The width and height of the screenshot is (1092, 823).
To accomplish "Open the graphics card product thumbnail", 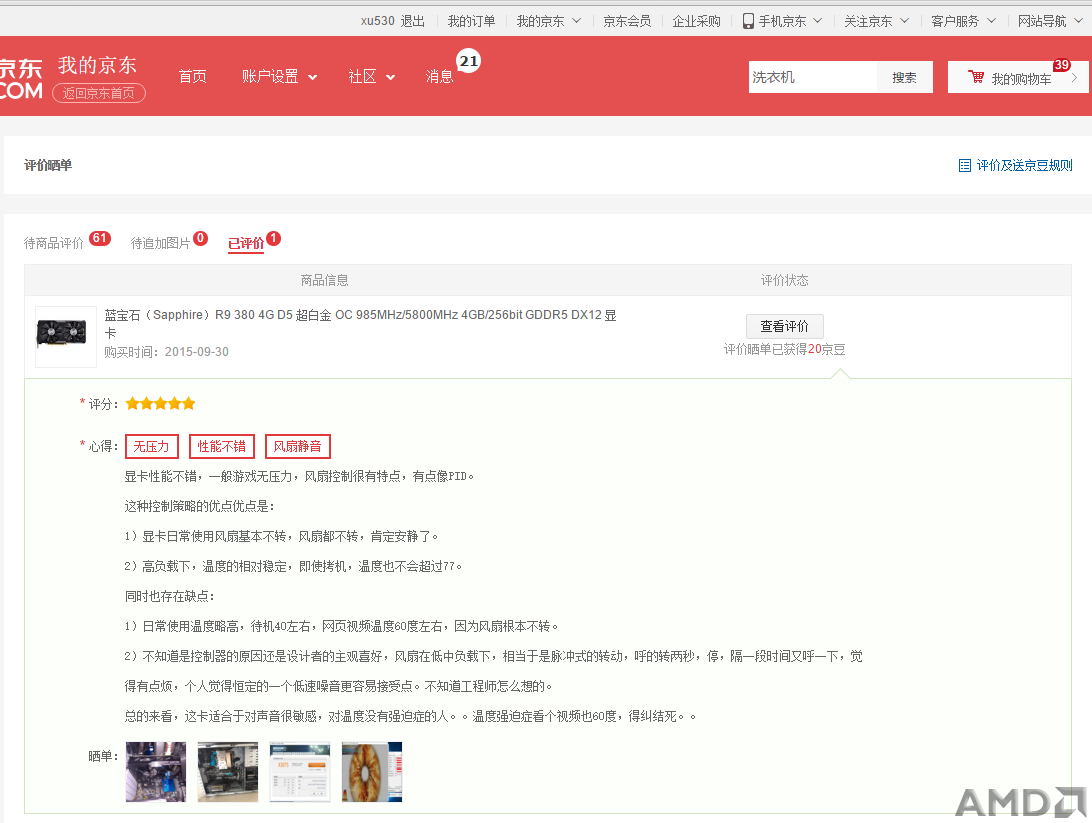I will pyautogui.click(x=65, y=336).
